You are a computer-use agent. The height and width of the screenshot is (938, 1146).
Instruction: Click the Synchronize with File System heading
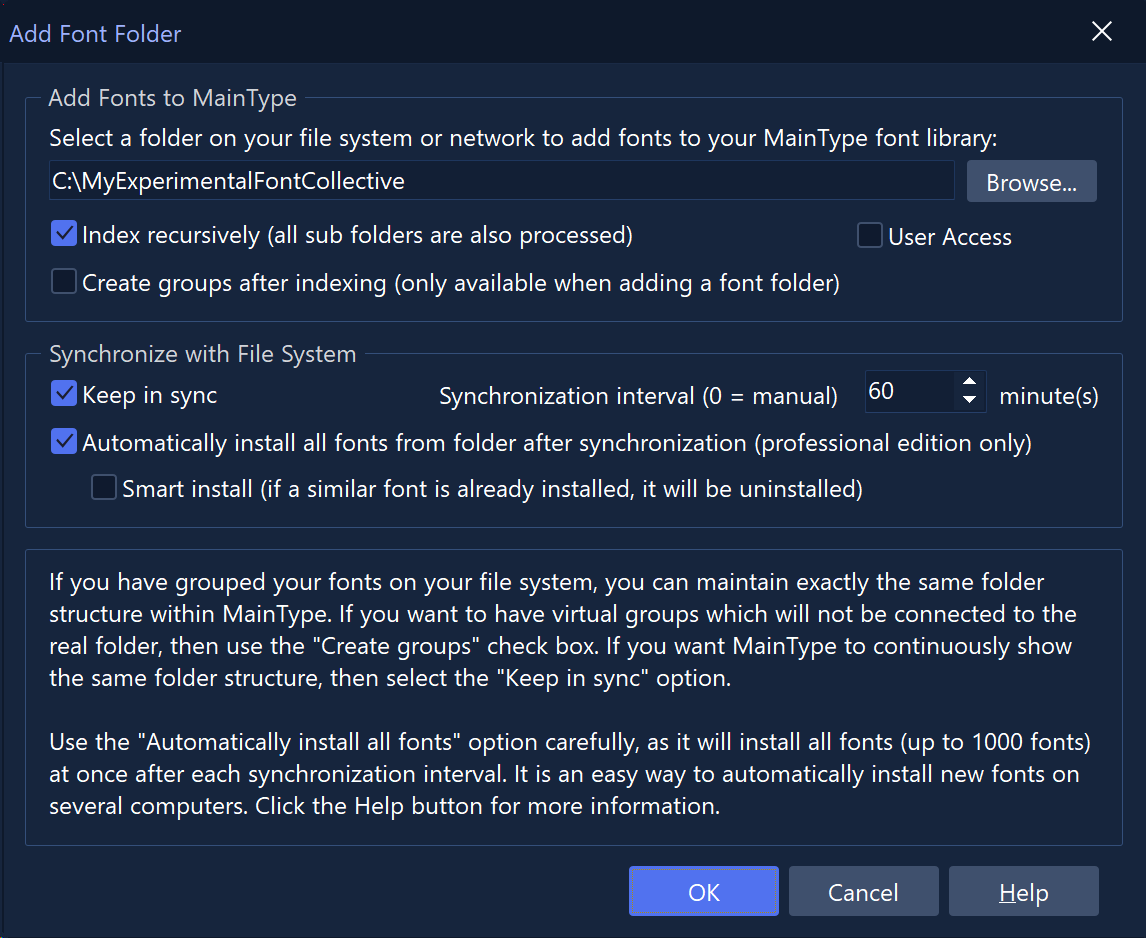pos(202,354)
